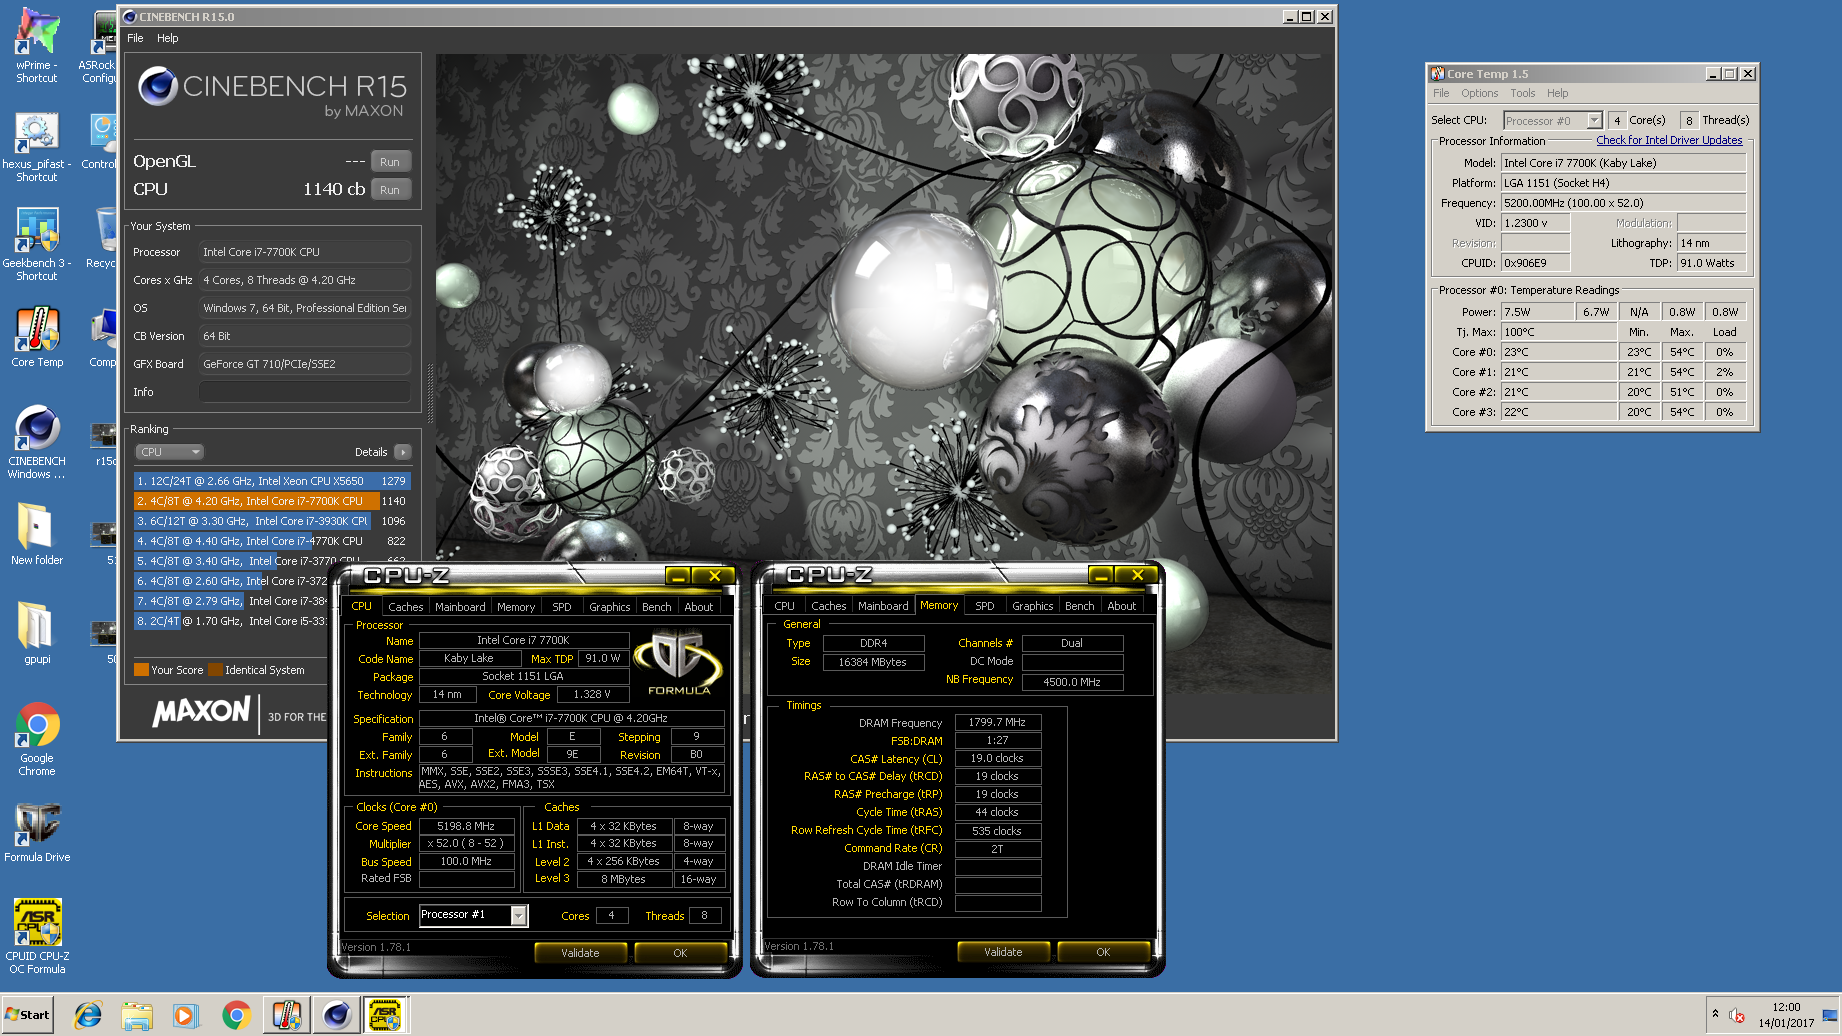Open Chrome from the taskbar
This screenshot has height=1036, width=1842.
[x=236, y=1015]
